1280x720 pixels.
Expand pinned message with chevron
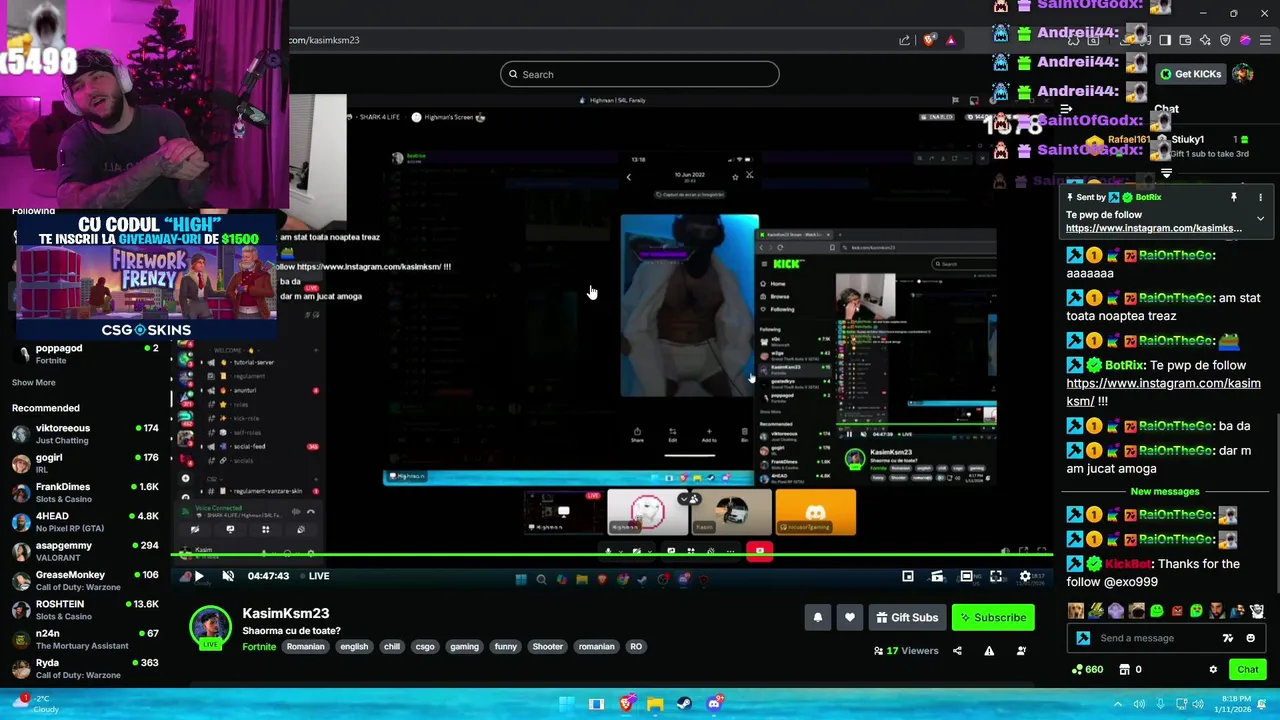click(x=1260, y=218)
